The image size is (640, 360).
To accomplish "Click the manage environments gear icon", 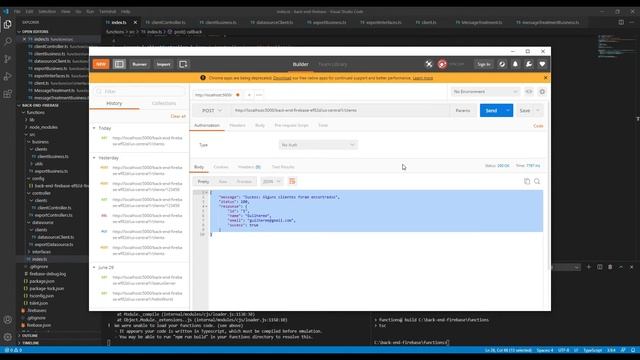I will (x=542, y=92).
